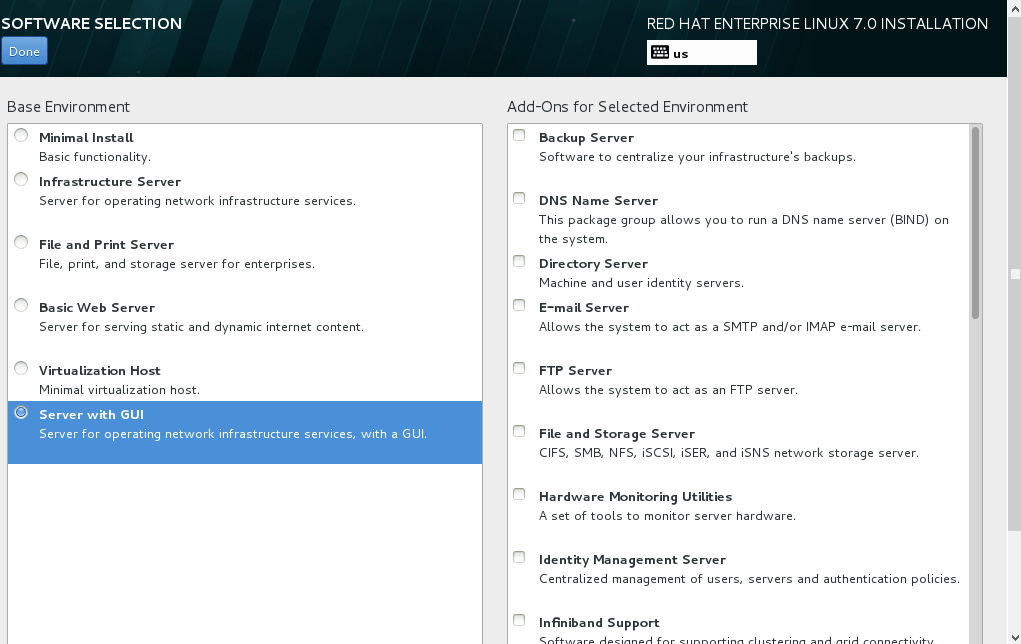Click the DNS Name Server title text
The width and height of the screenshot is (1021, 644).
click(598, 201)
